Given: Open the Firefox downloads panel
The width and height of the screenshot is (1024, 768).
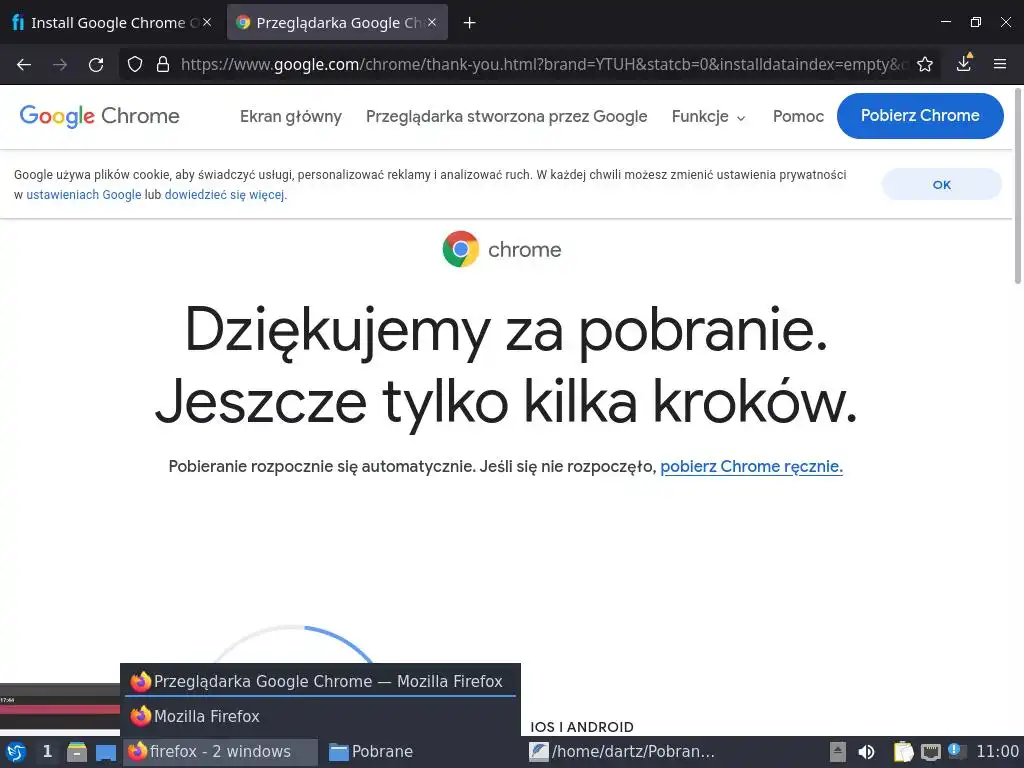Looking at the screenshot, I should [x=964, y=63].
